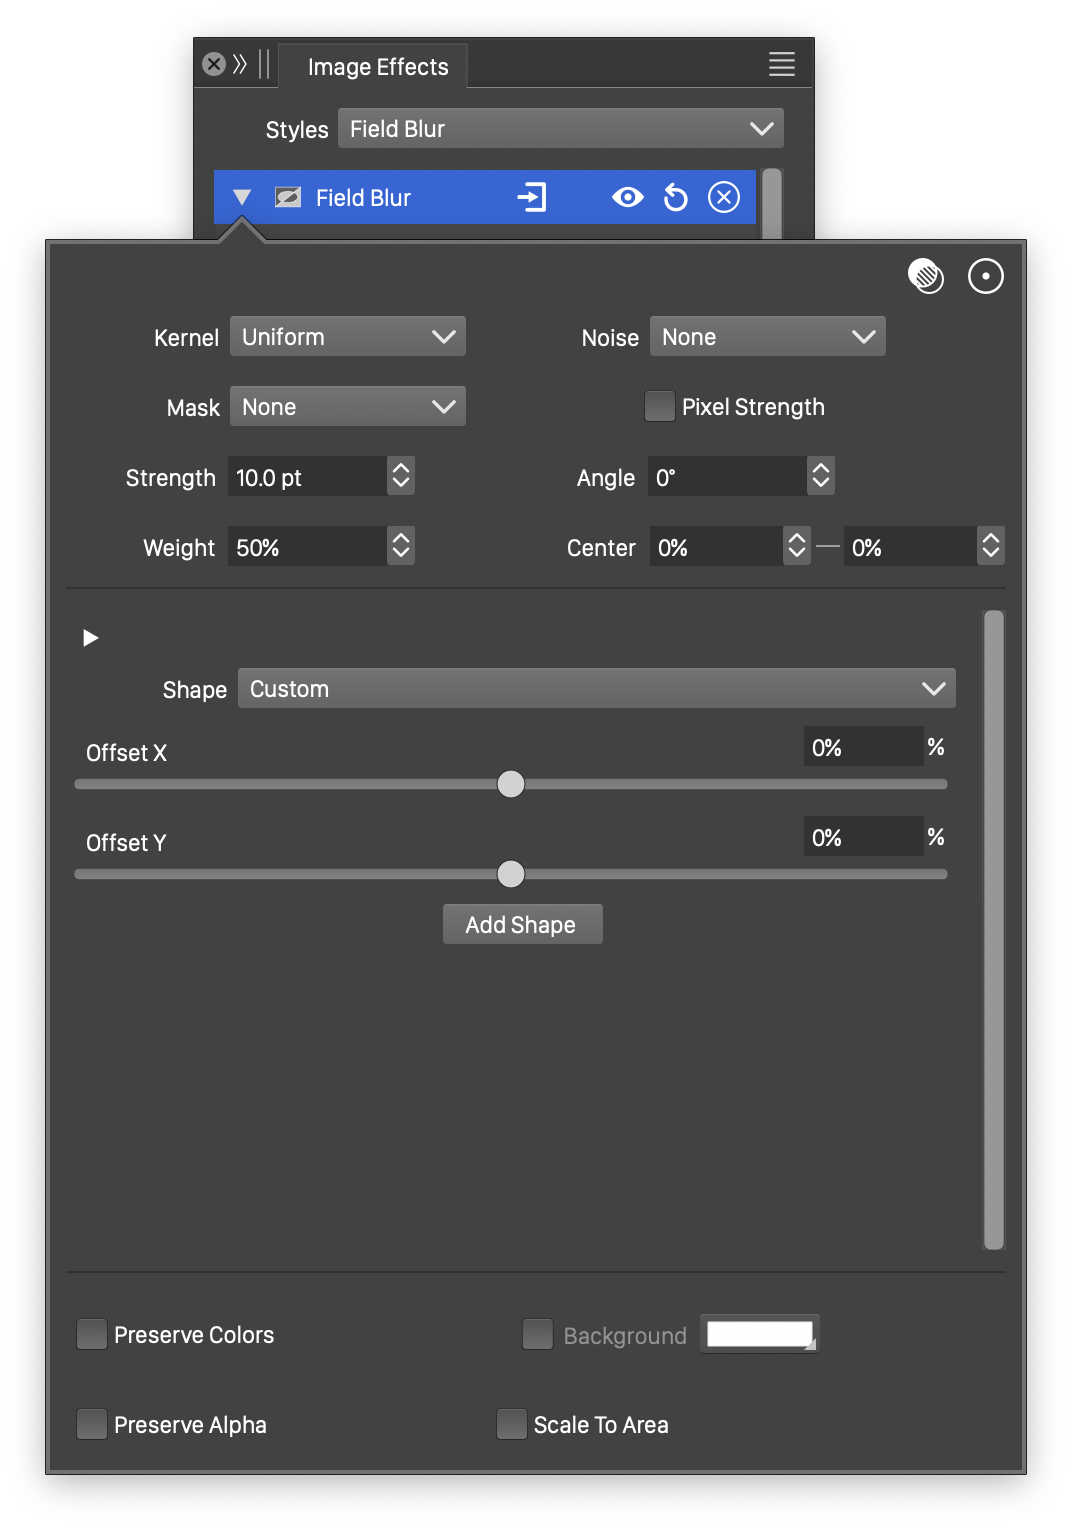Image resolution: width=1072 pixels, height=1528 pixels.
Task: Check the Scale To Area option
Action: 512,1424
